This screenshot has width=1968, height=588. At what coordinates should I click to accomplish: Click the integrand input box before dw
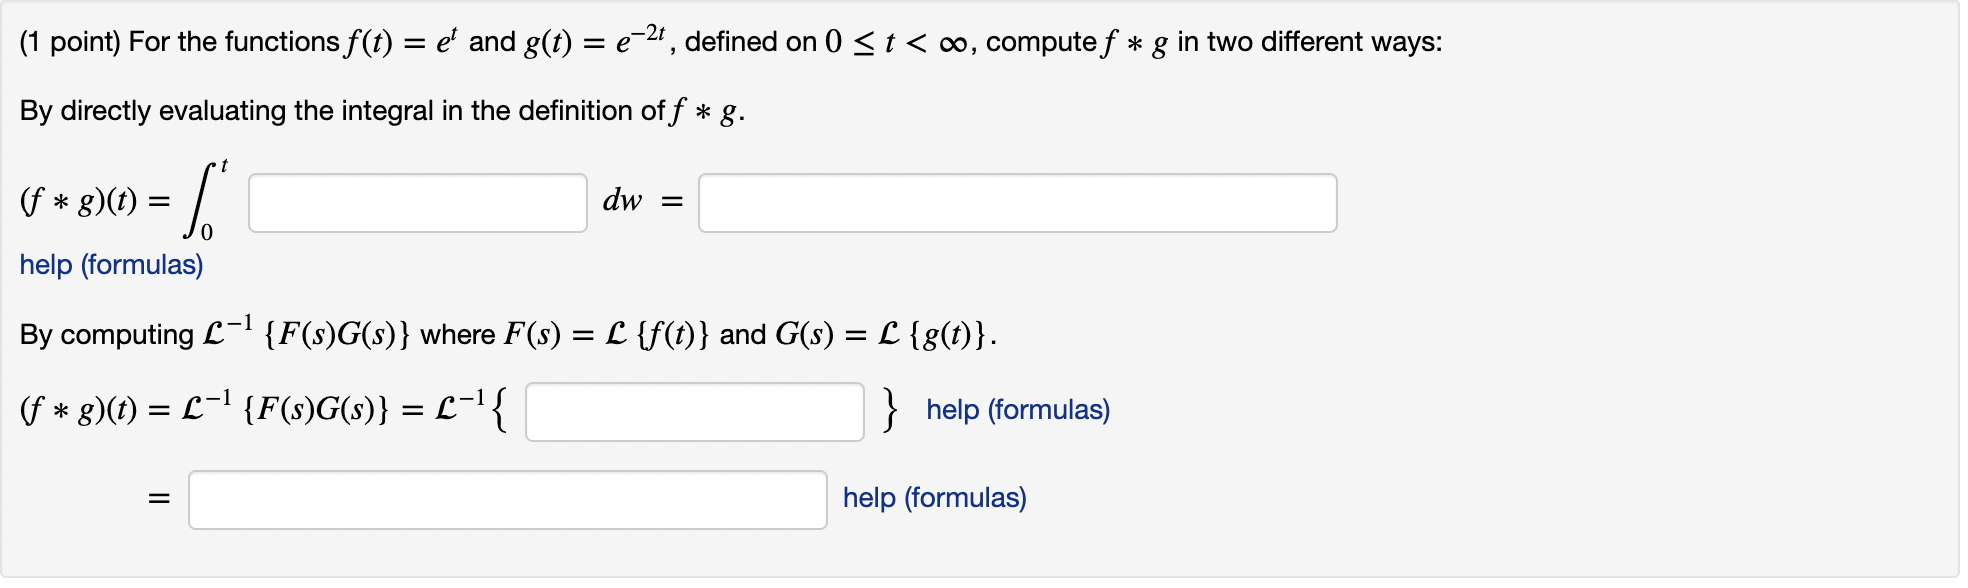click(x=418, y=203)
